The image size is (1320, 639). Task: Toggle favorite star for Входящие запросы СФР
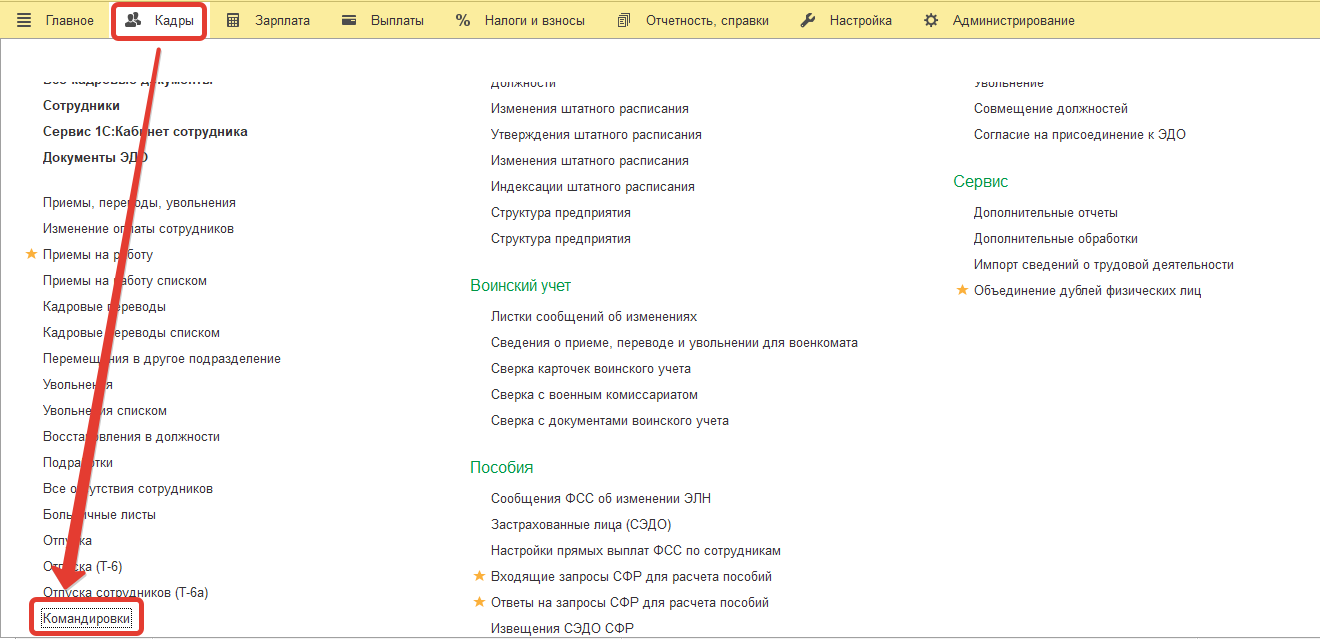(x=479, y=577)
